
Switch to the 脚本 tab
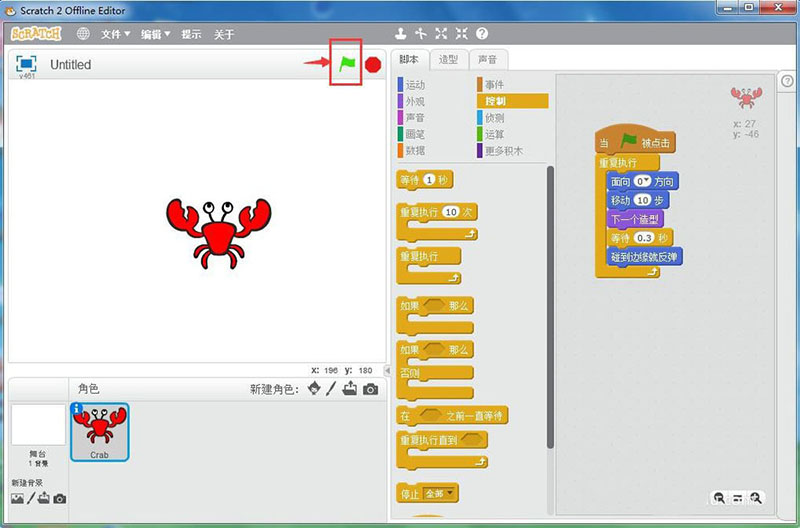(409, 60)
